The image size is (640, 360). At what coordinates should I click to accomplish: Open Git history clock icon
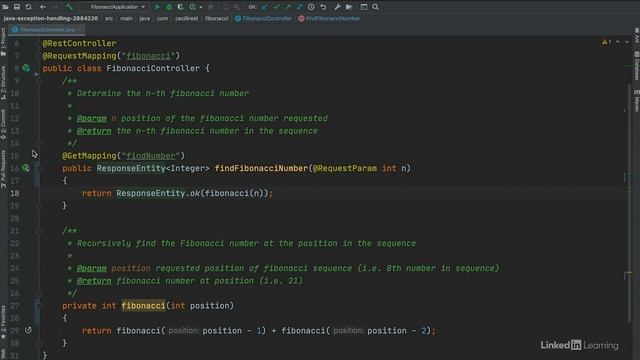click(311, 7)
